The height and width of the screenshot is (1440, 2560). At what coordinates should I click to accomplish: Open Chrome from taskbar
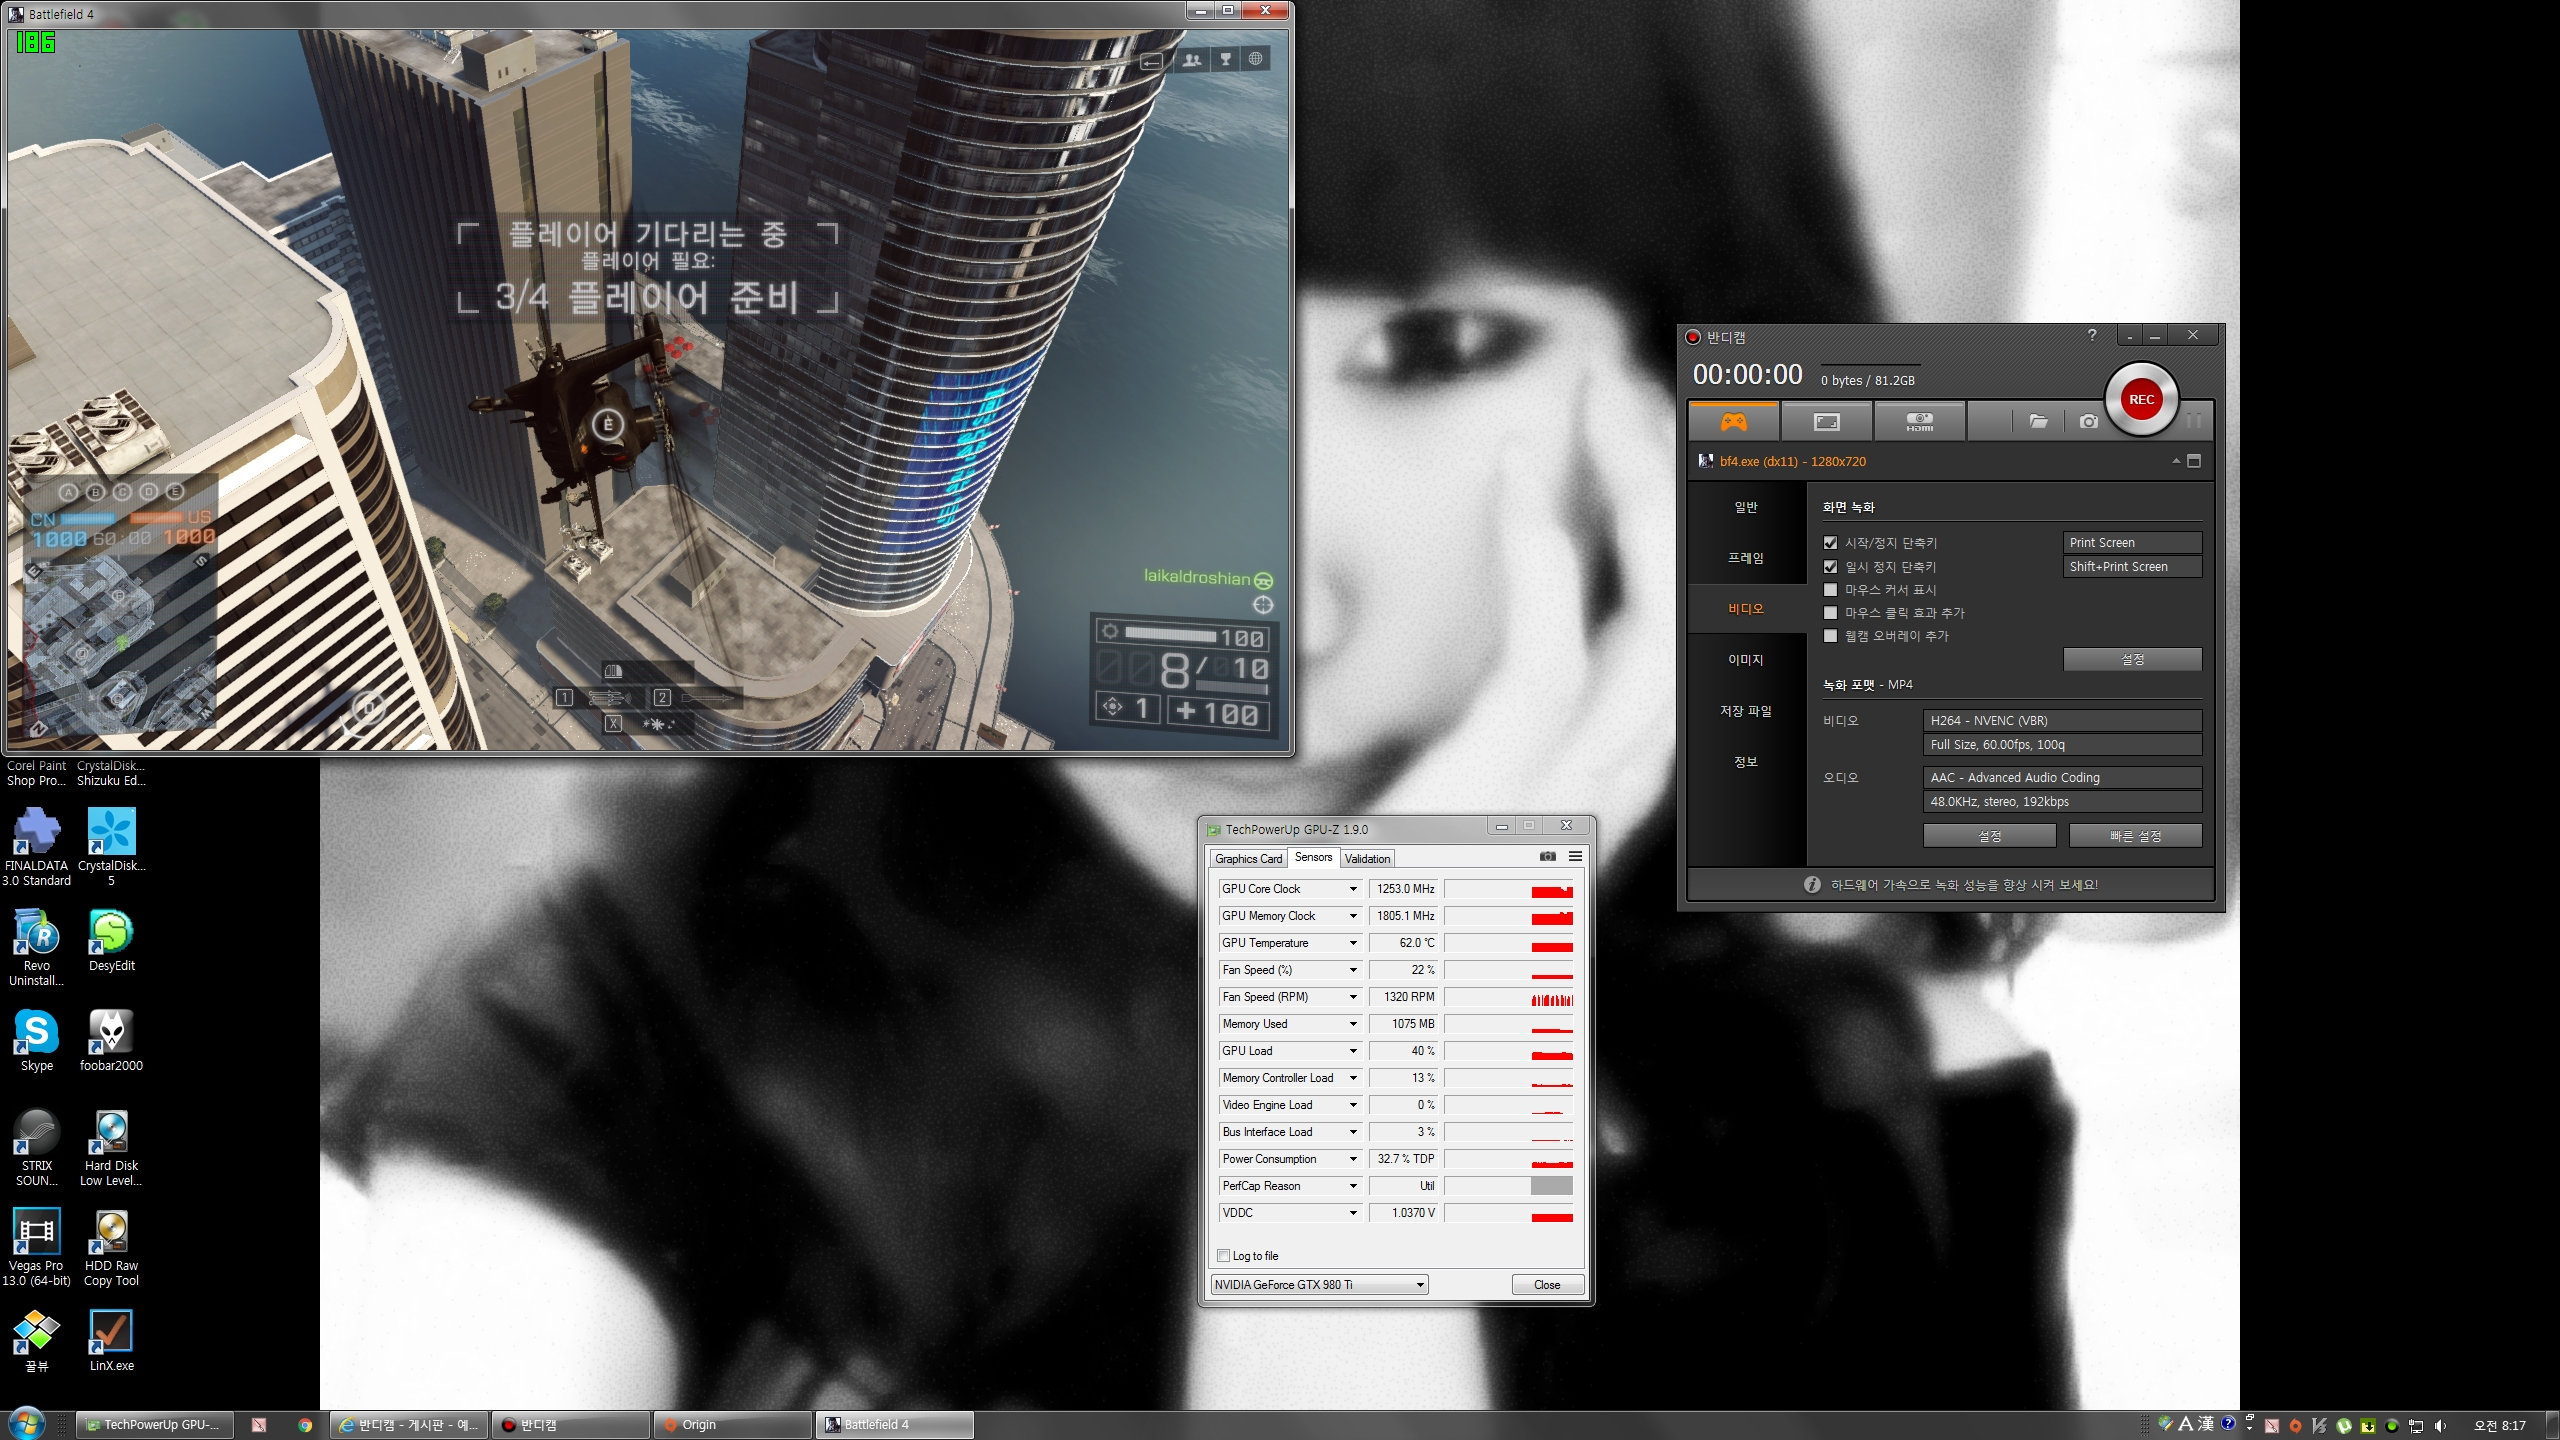305,1425
